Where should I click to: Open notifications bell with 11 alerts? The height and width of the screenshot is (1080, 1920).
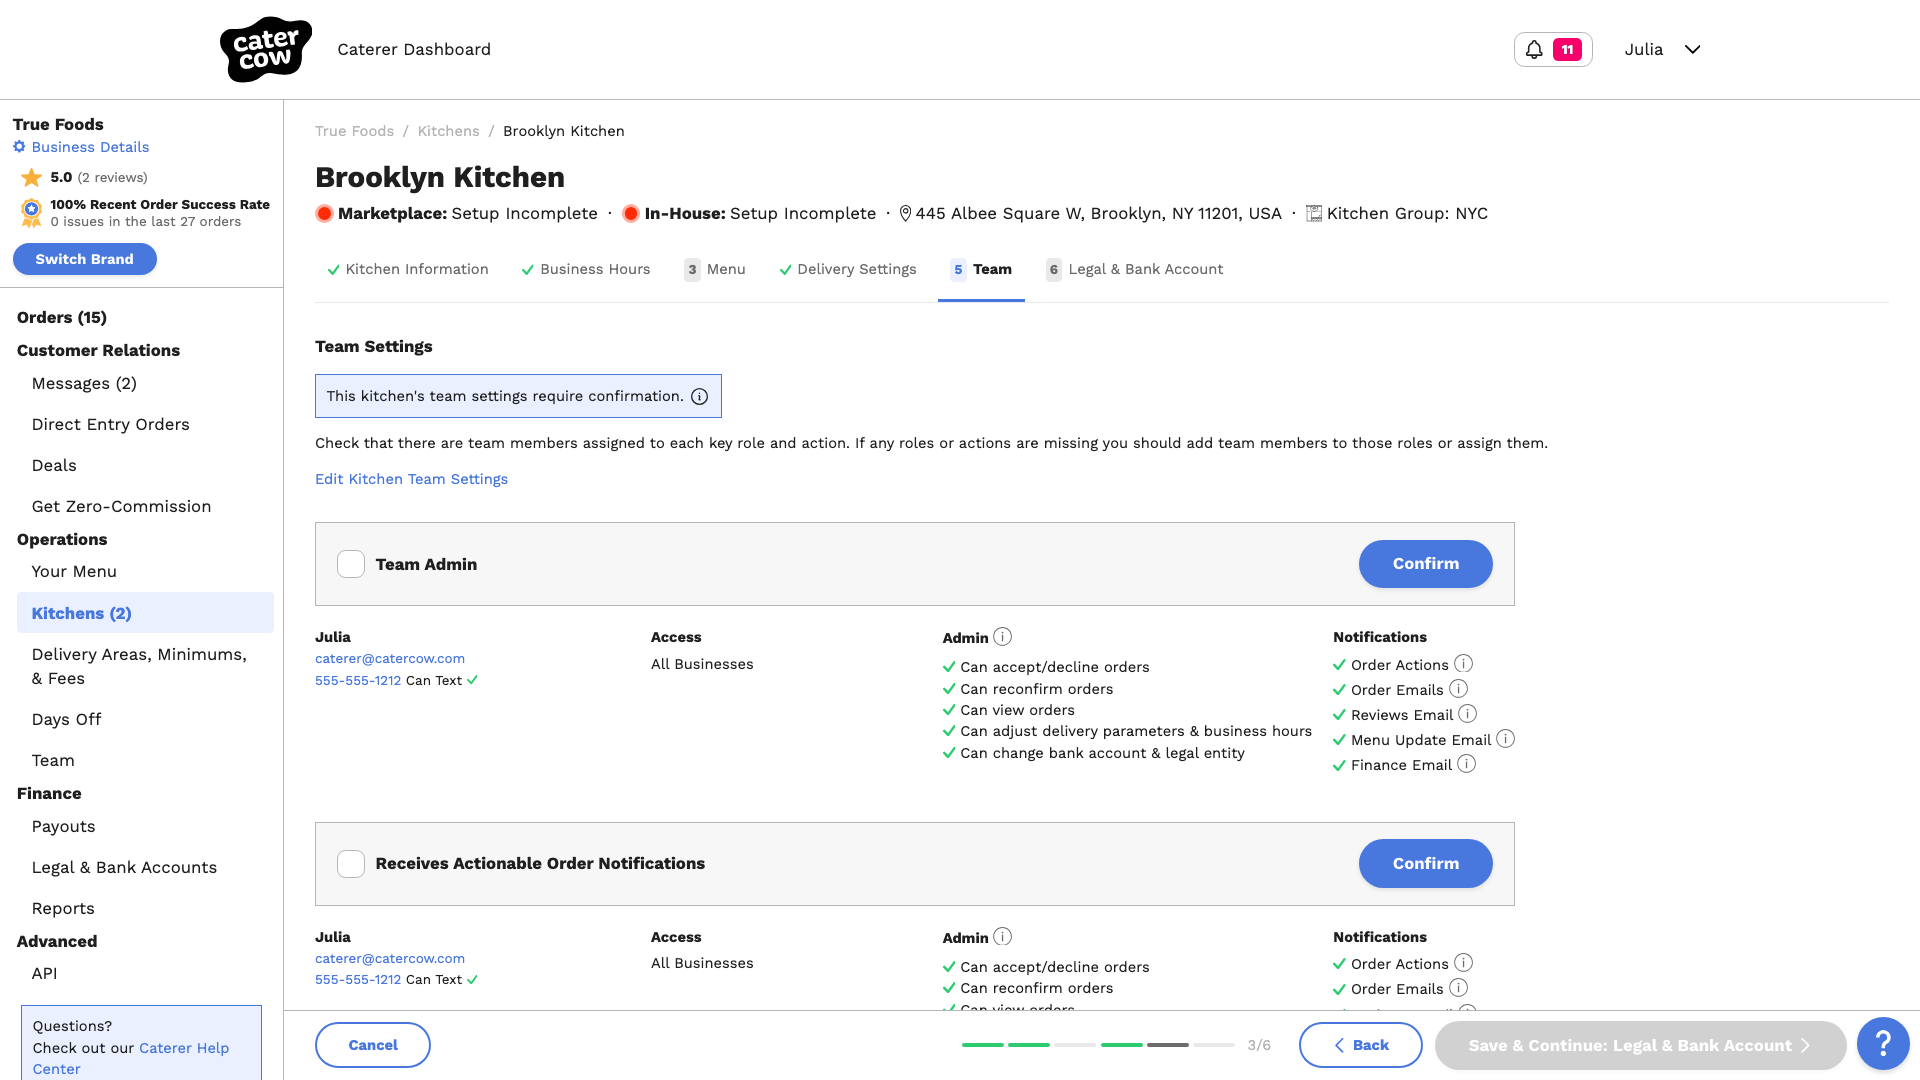[x=1553, y=49]
